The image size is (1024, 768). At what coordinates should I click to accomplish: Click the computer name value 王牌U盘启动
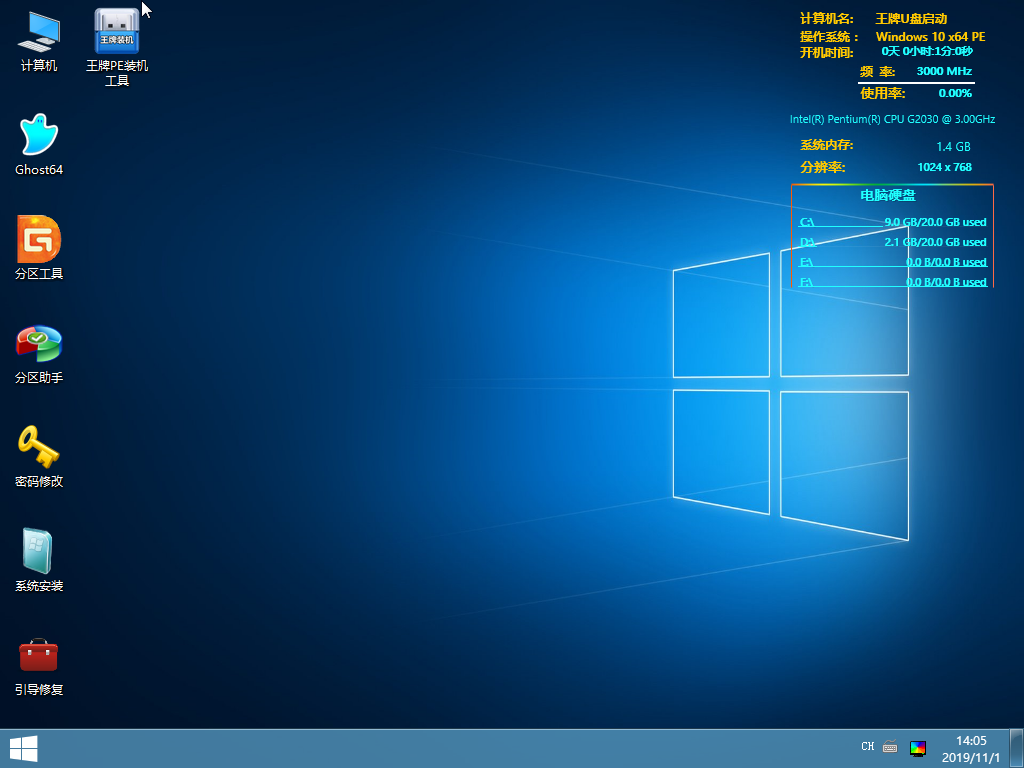coord(911,19)
